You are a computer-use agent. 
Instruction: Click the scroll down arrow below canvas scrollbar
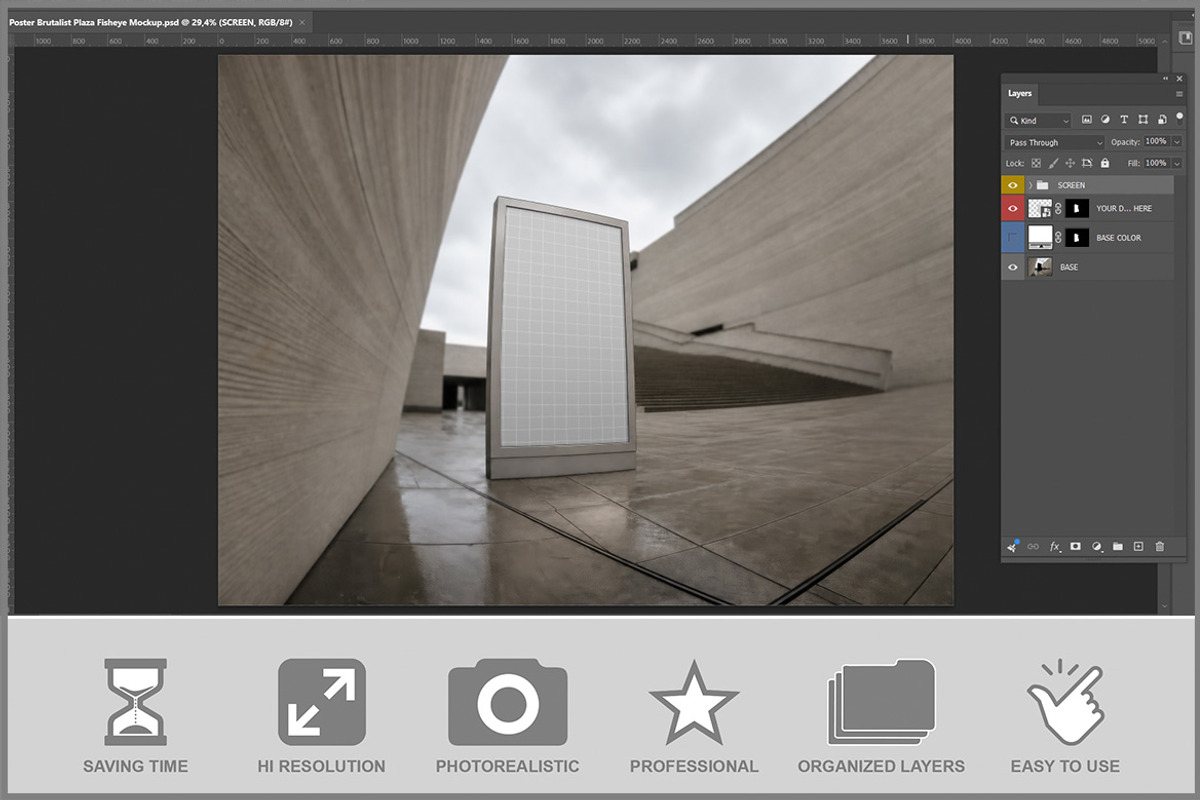coord(1164,606)
